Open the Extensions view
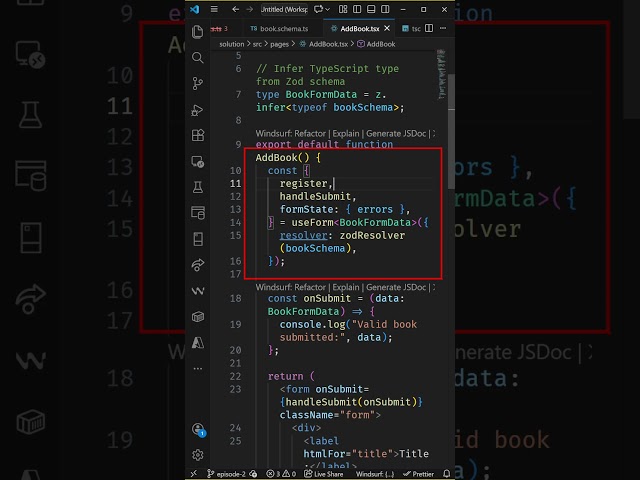The image size is (640, 480). (198, 135)
